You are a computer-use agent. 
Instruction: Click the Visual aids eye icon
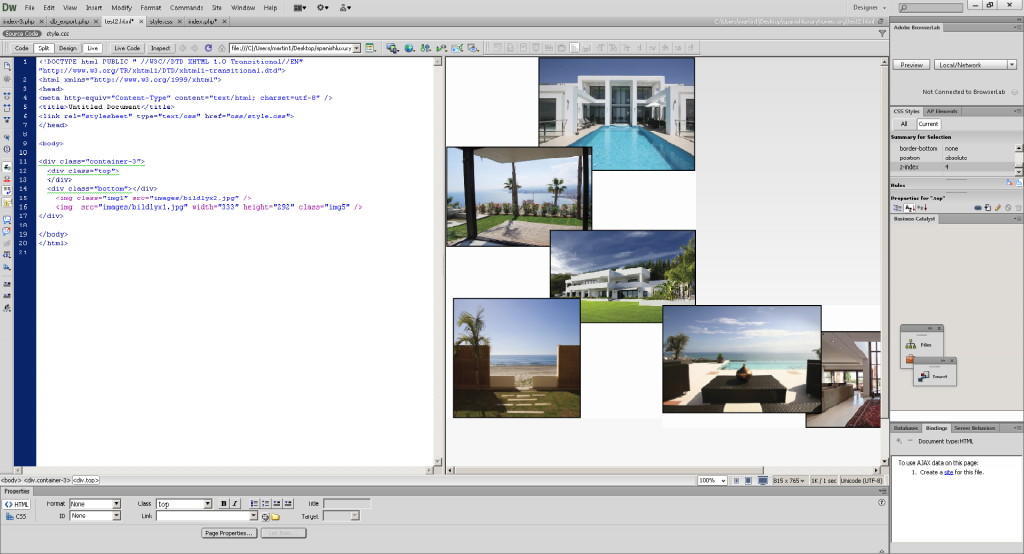tap(473, 48)
